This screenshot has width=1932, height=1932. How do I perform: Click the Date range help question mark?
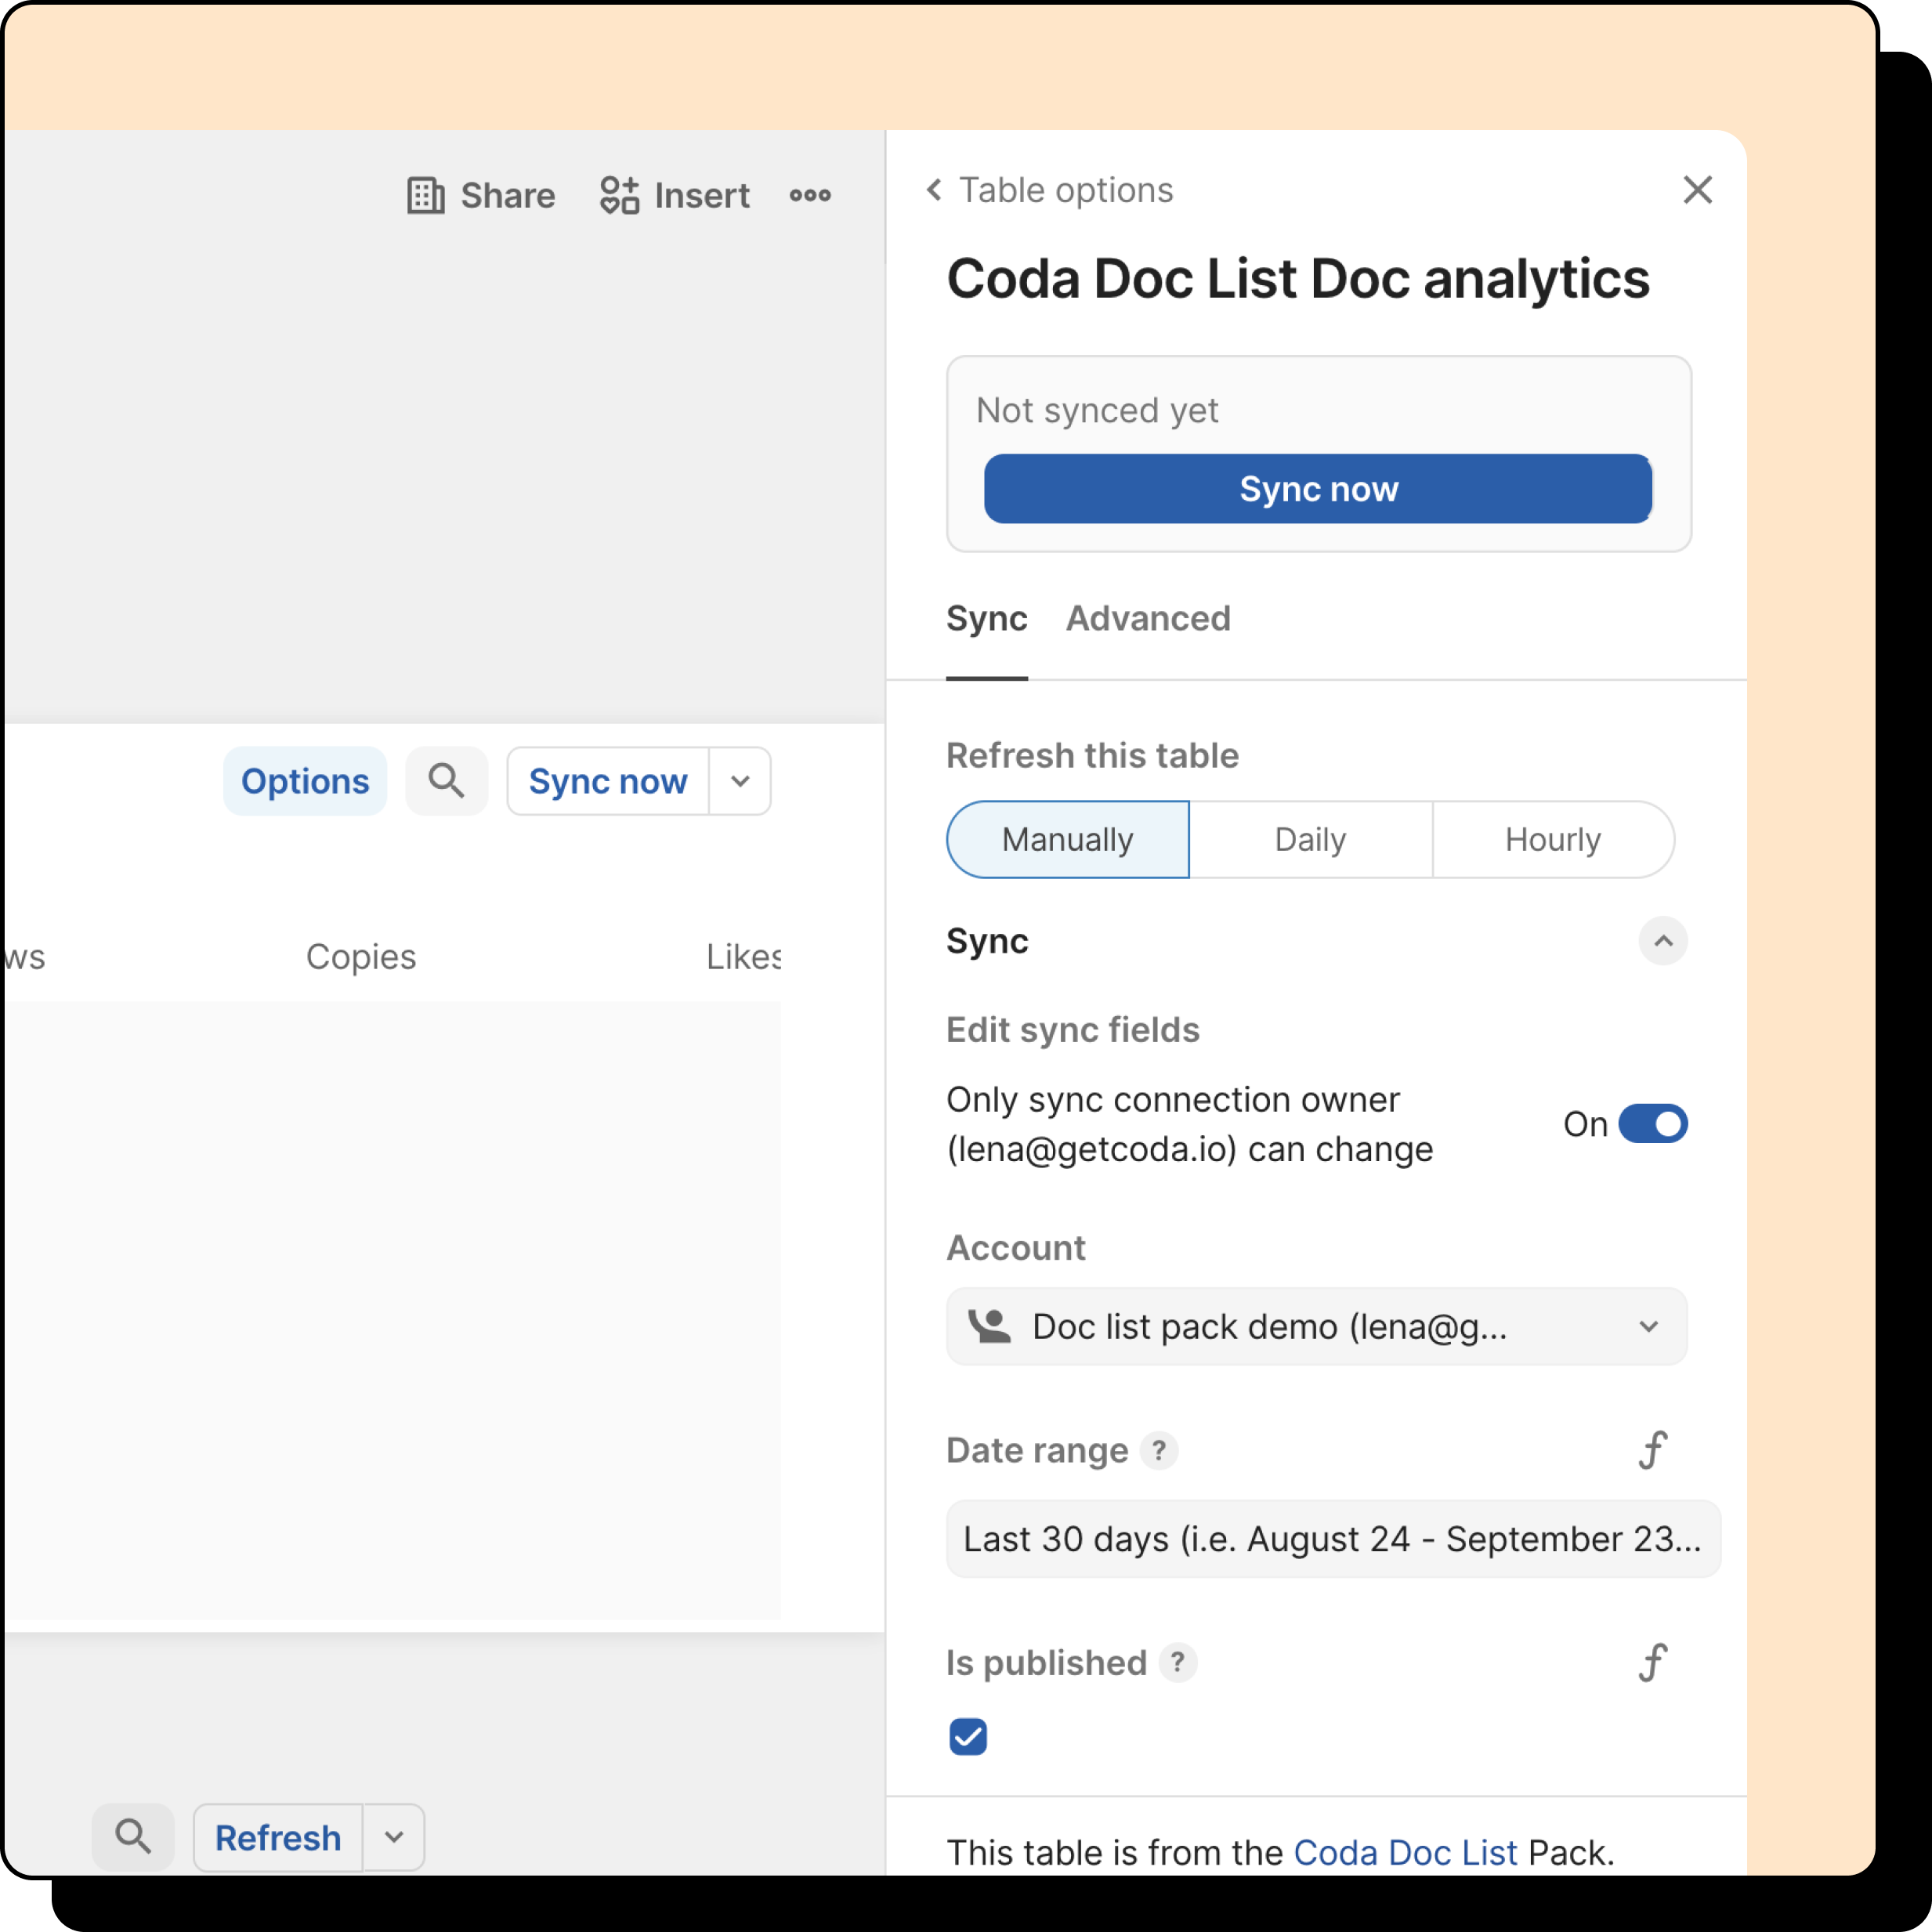click(x=1158, y=1450)
